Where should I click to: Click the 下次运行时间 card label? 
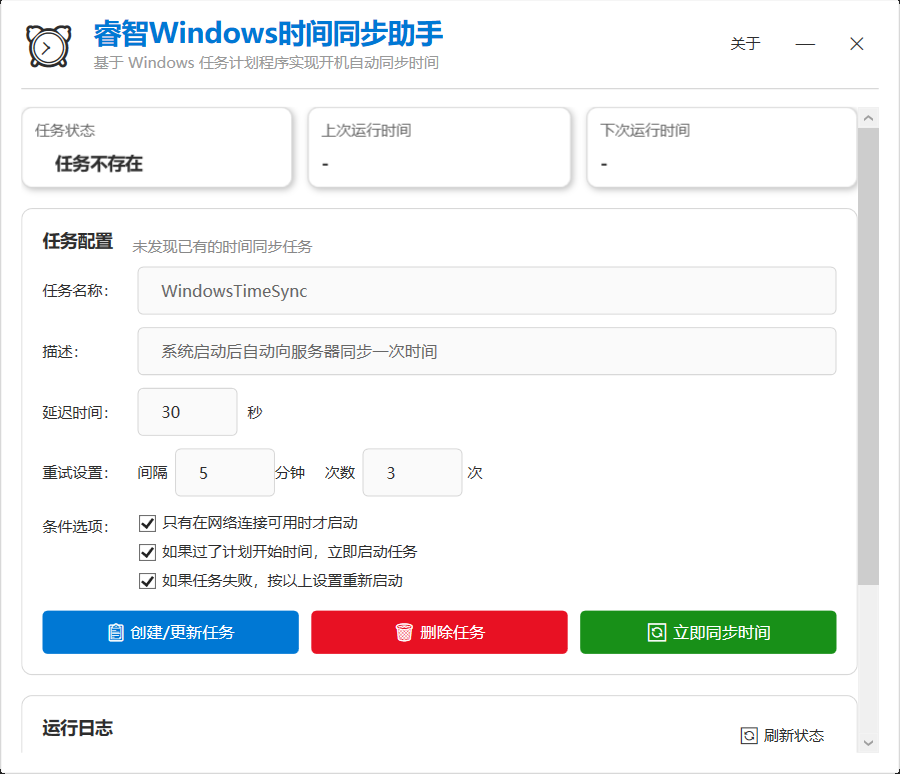pyautogui.click(x=645, y=130)
